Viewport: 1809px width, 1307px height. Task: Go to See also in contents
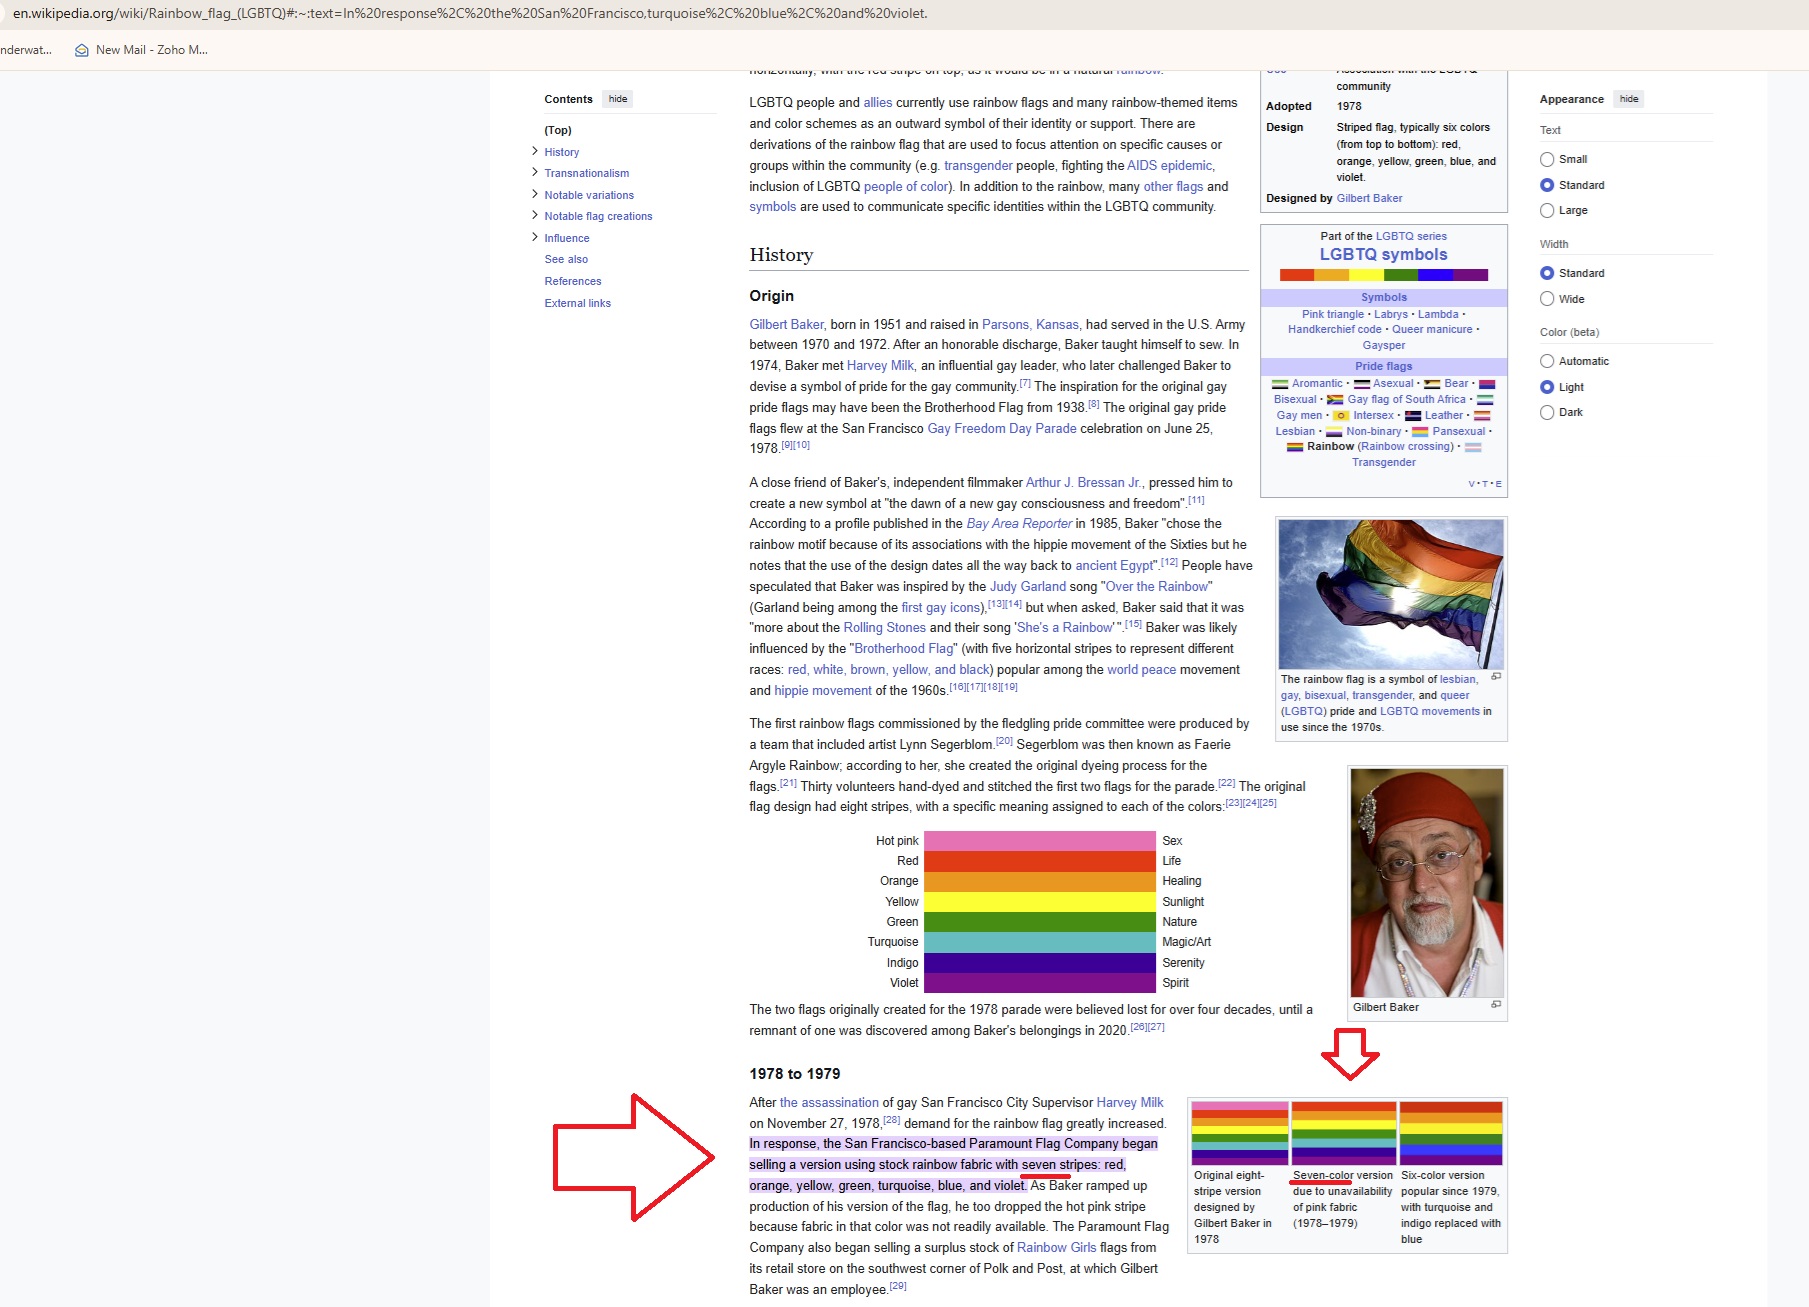(x=566, y=259)
